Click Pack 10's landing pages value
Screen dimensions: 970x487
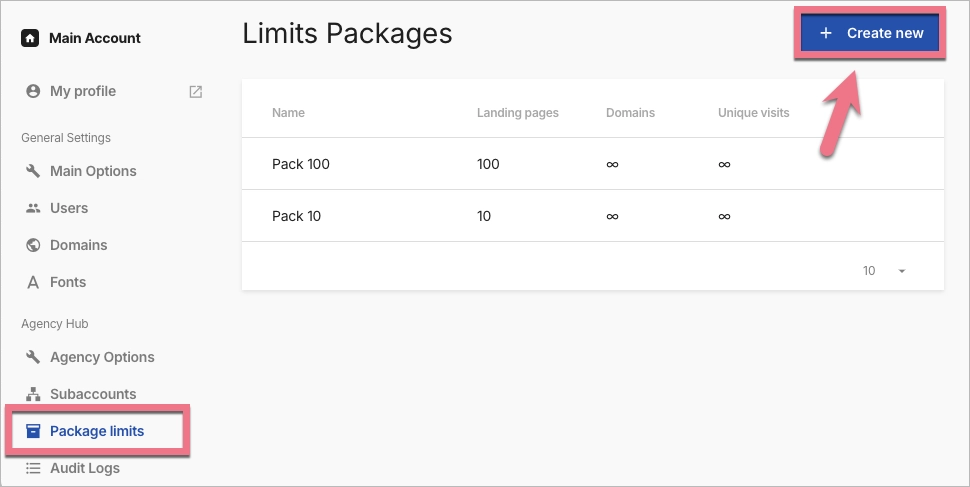(x=484, y=216)
